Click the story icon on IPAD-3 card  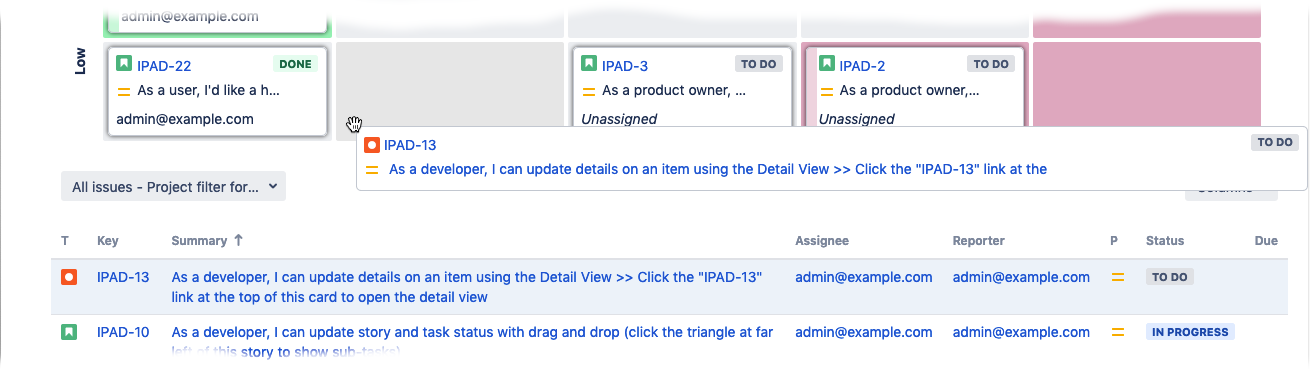(590, 65)
